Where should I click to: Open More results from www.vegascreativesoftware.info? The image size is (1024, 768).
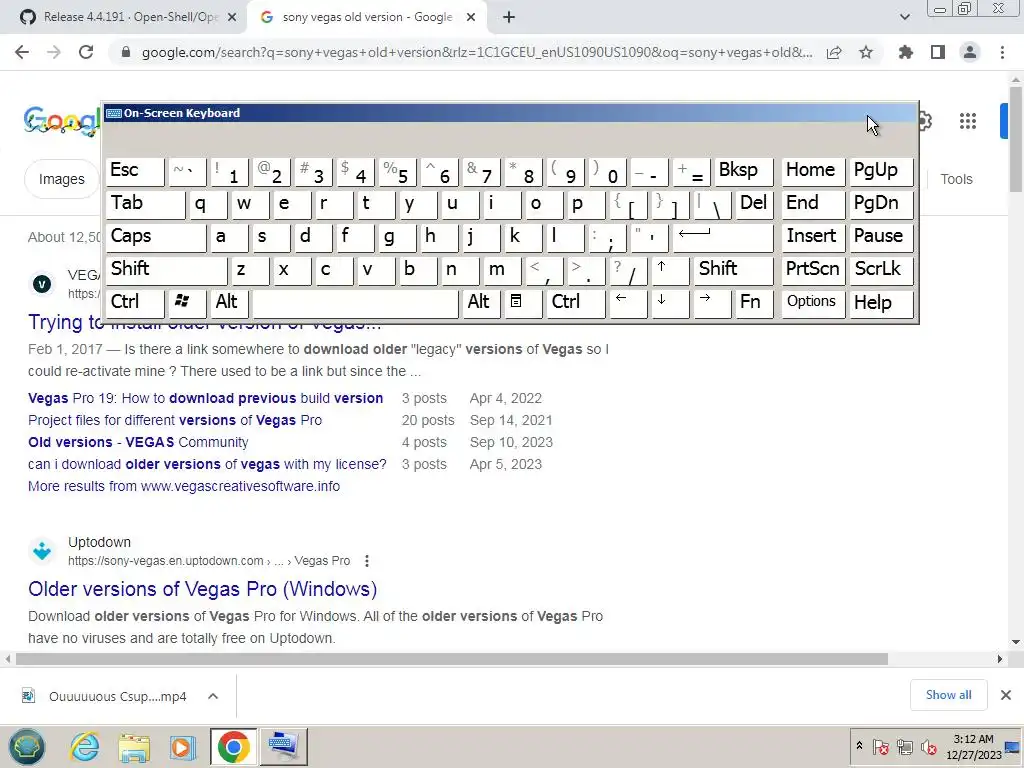pos(184,486)
